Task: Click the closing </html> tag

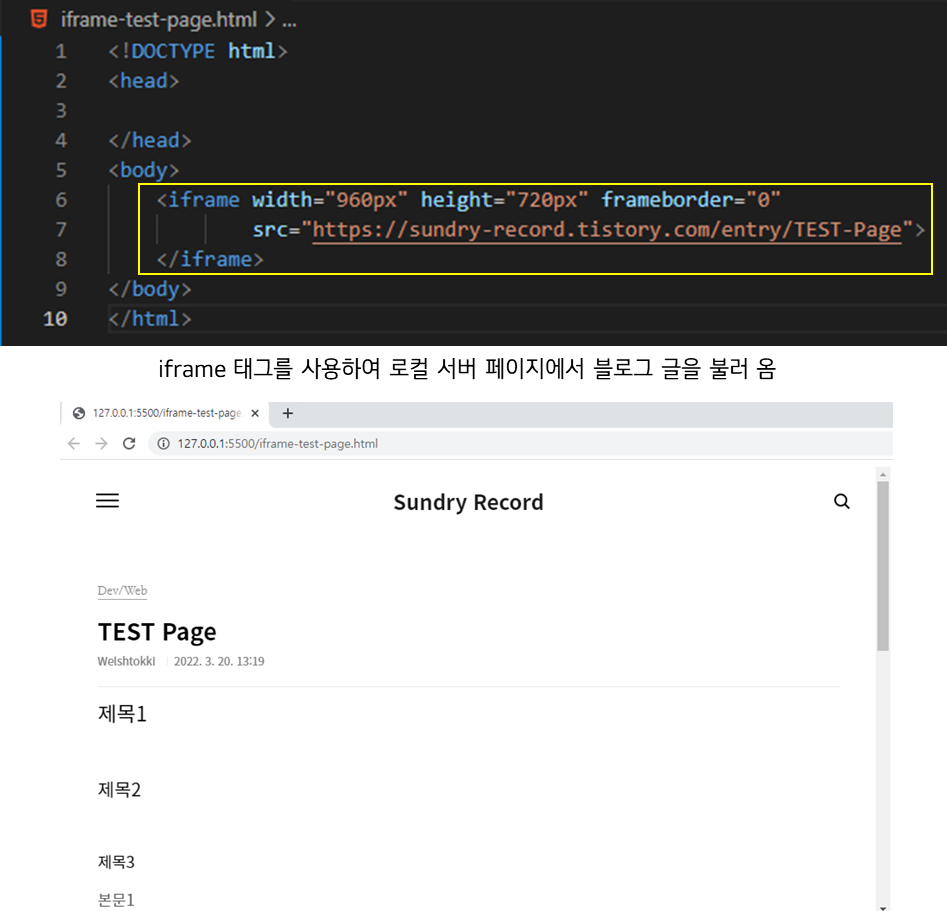Action: point(150,319)
